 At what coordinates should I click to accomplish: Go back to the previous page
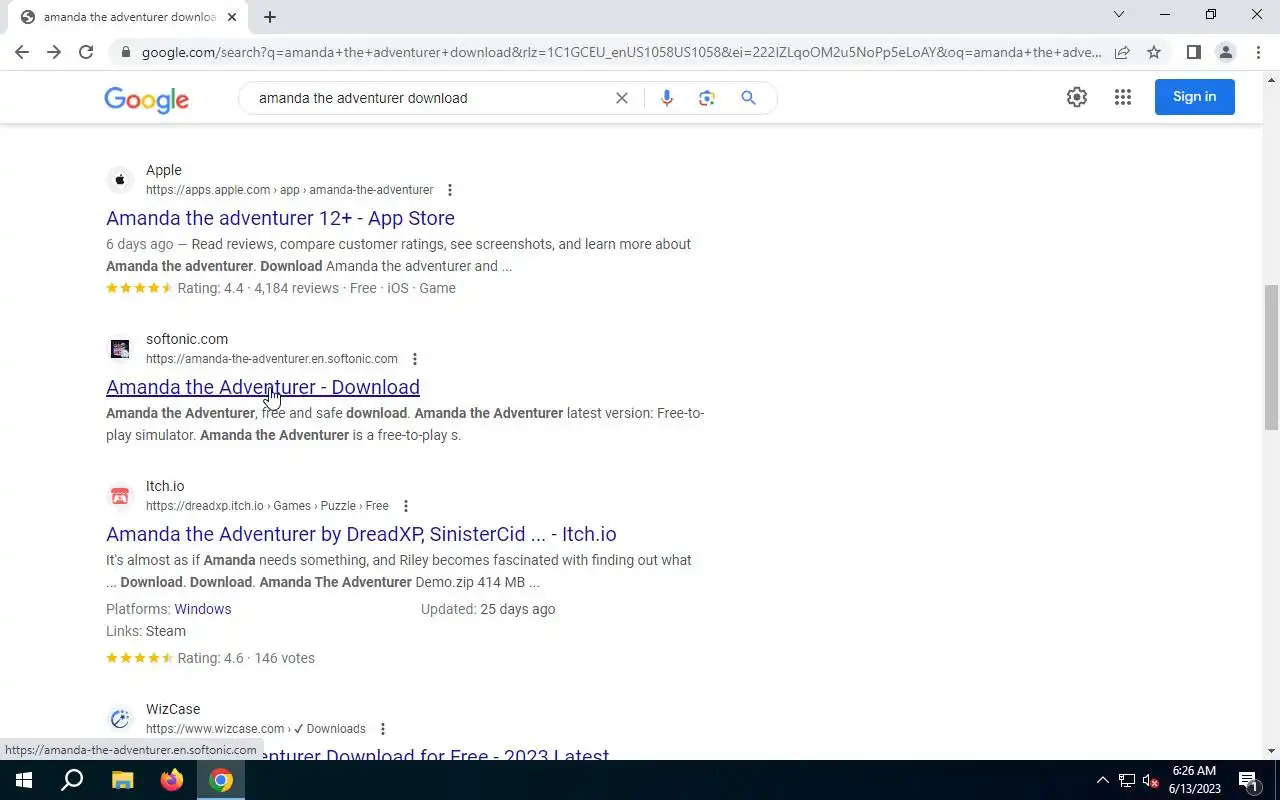point(22,52)
